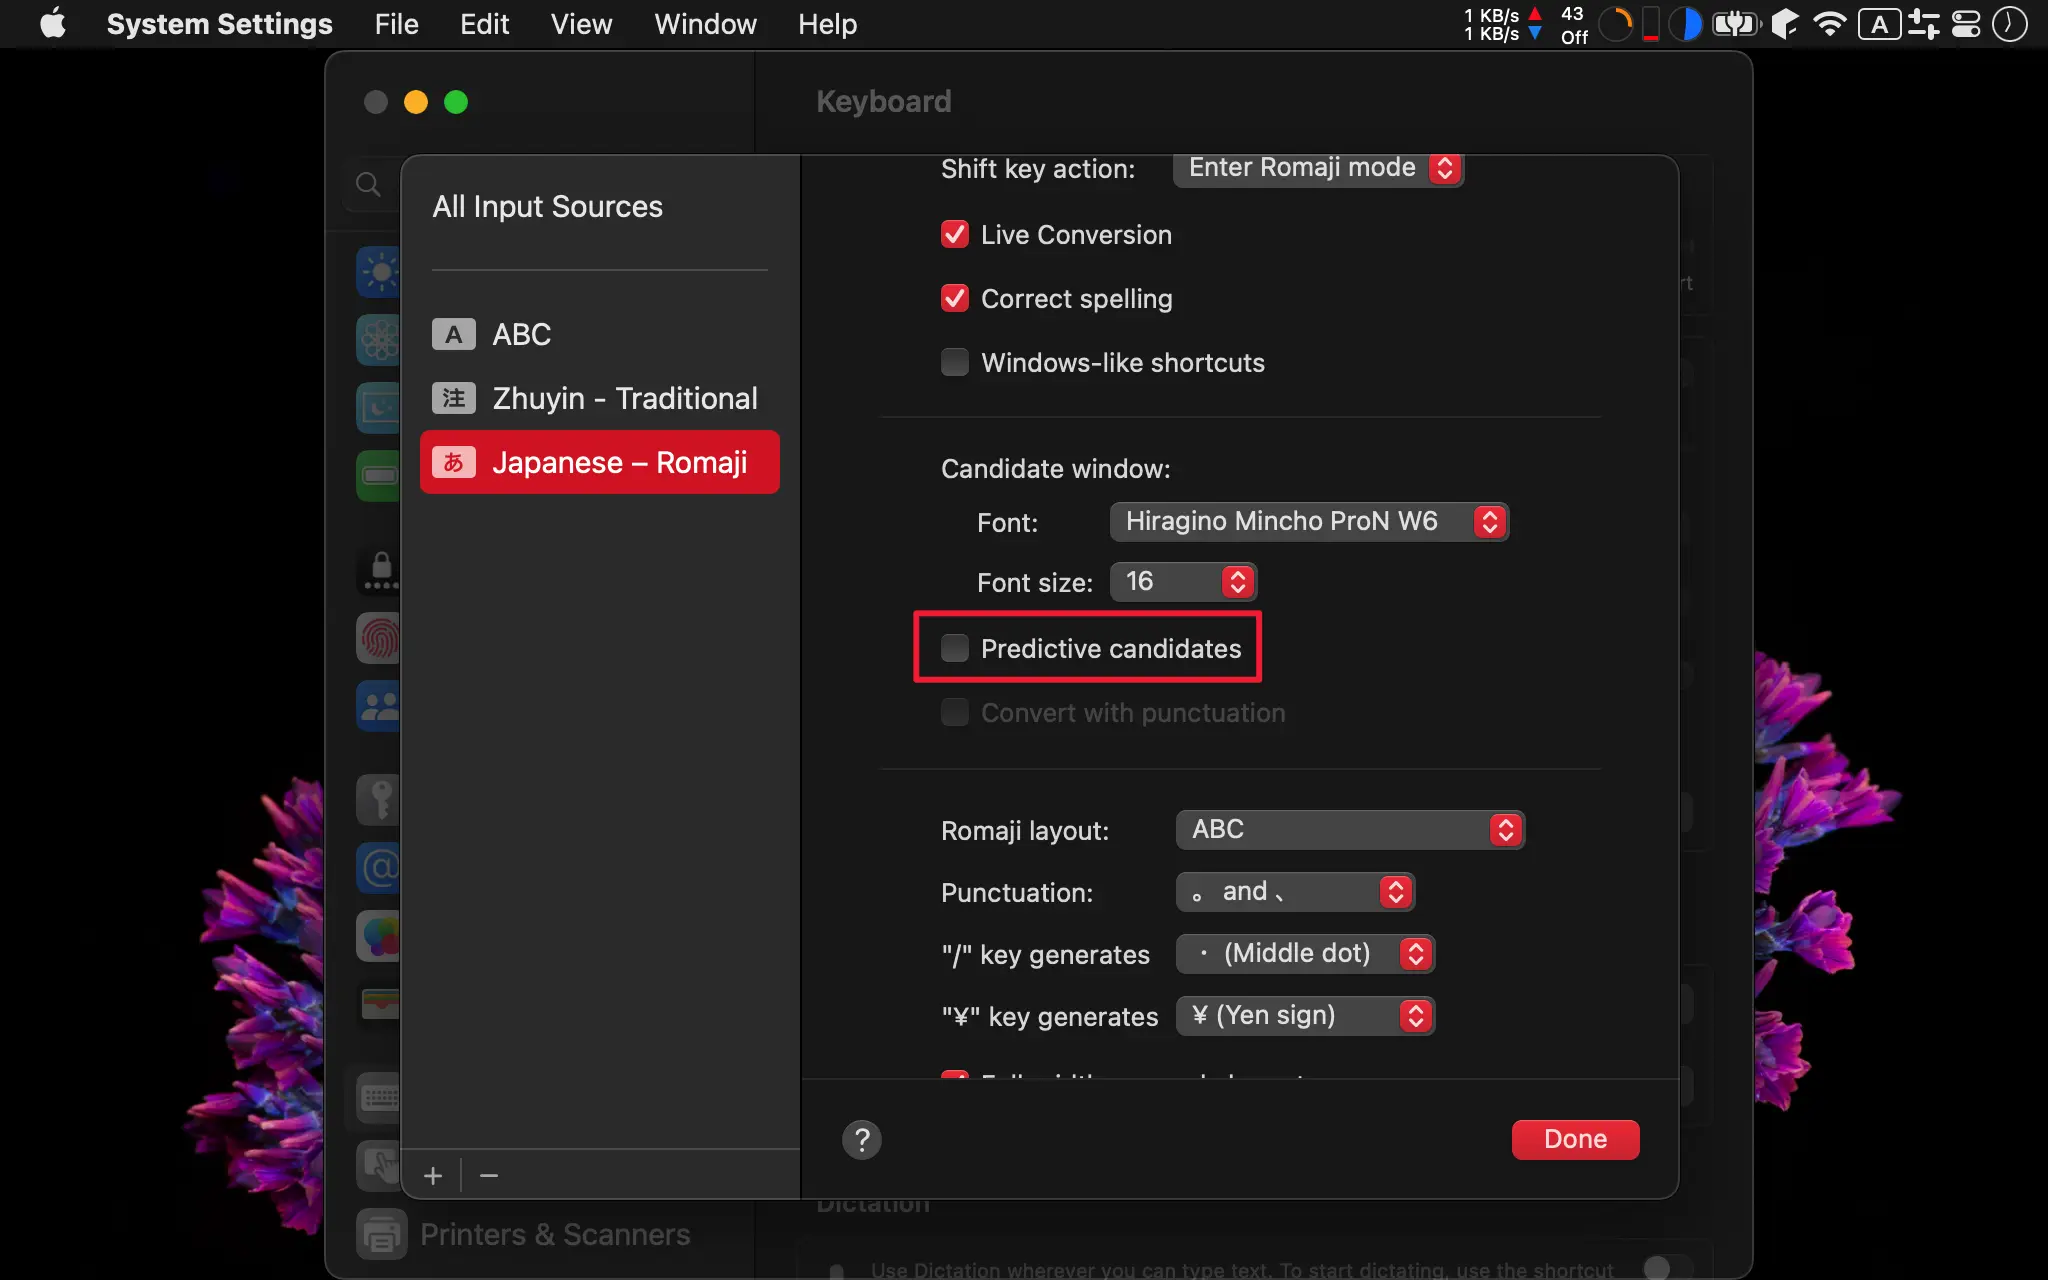2048x1280 pixels.
Task: Open the Font size dropdown showing 16
Action: (1183, 581)
